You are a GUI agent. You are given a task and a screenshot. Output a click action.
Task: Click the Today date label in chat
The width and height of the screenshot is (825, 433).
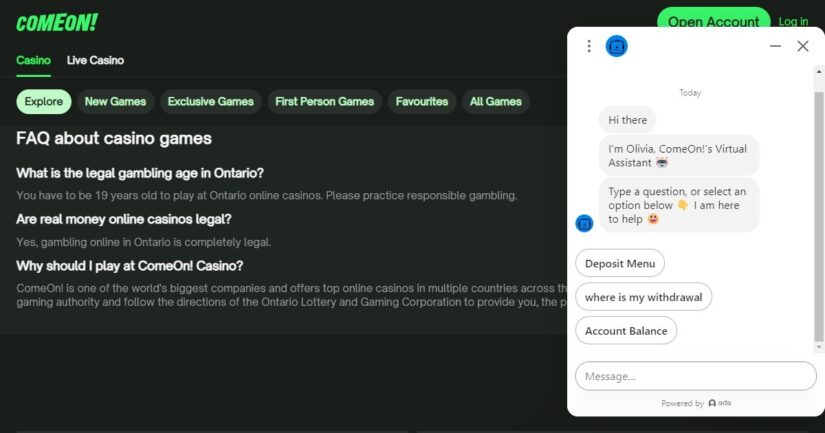click(x=690, y=93)
